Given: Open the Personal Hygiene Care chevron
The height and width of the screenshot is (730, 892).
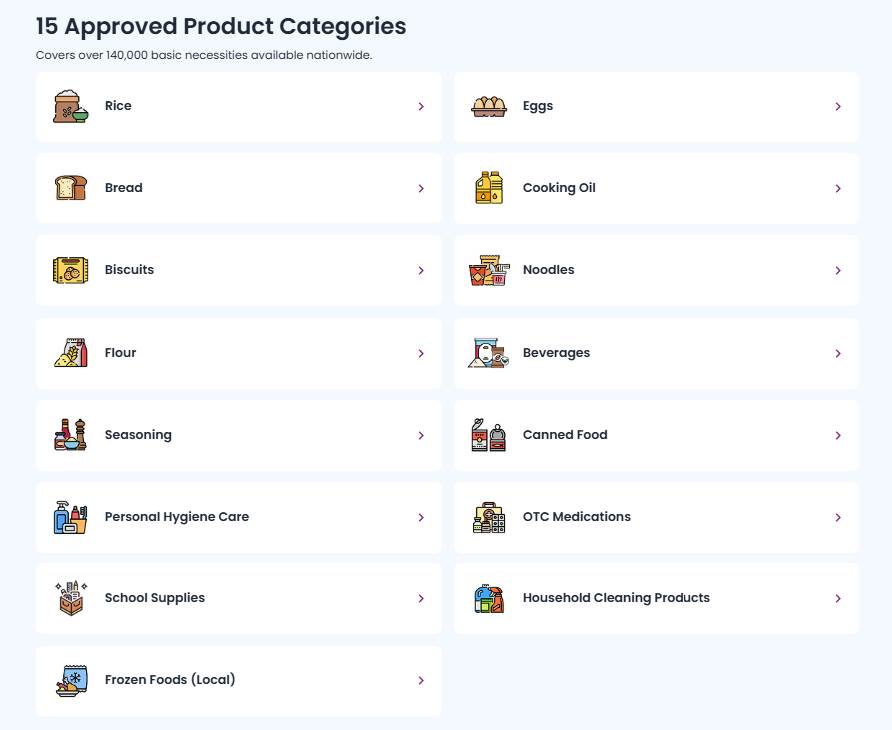Looking at the screenshot, I should (421, 518).
